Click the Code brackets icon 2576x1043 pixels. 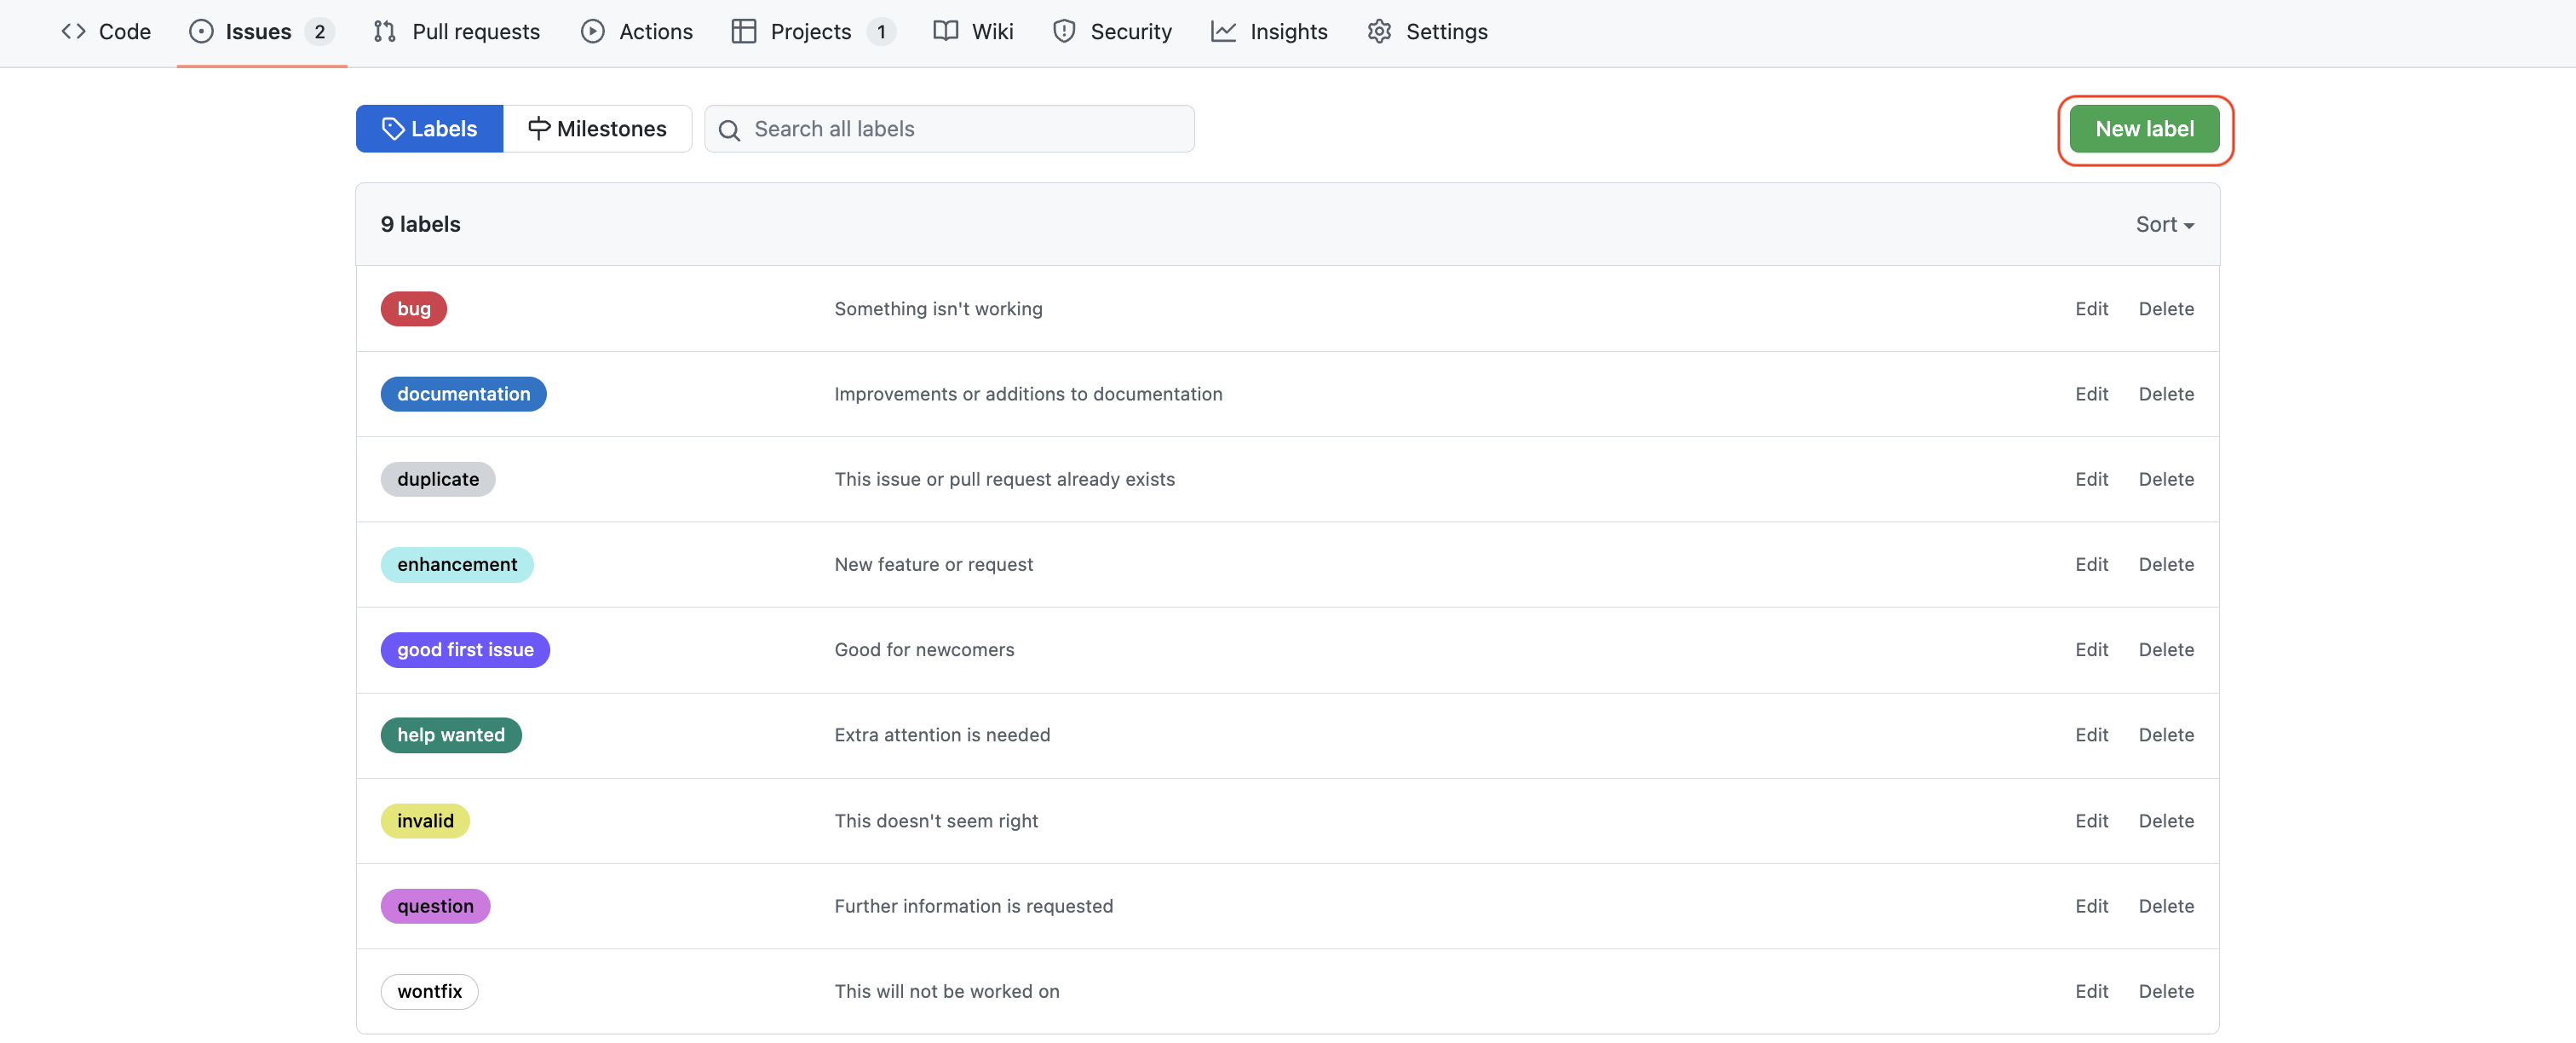[x=73, y=31]
